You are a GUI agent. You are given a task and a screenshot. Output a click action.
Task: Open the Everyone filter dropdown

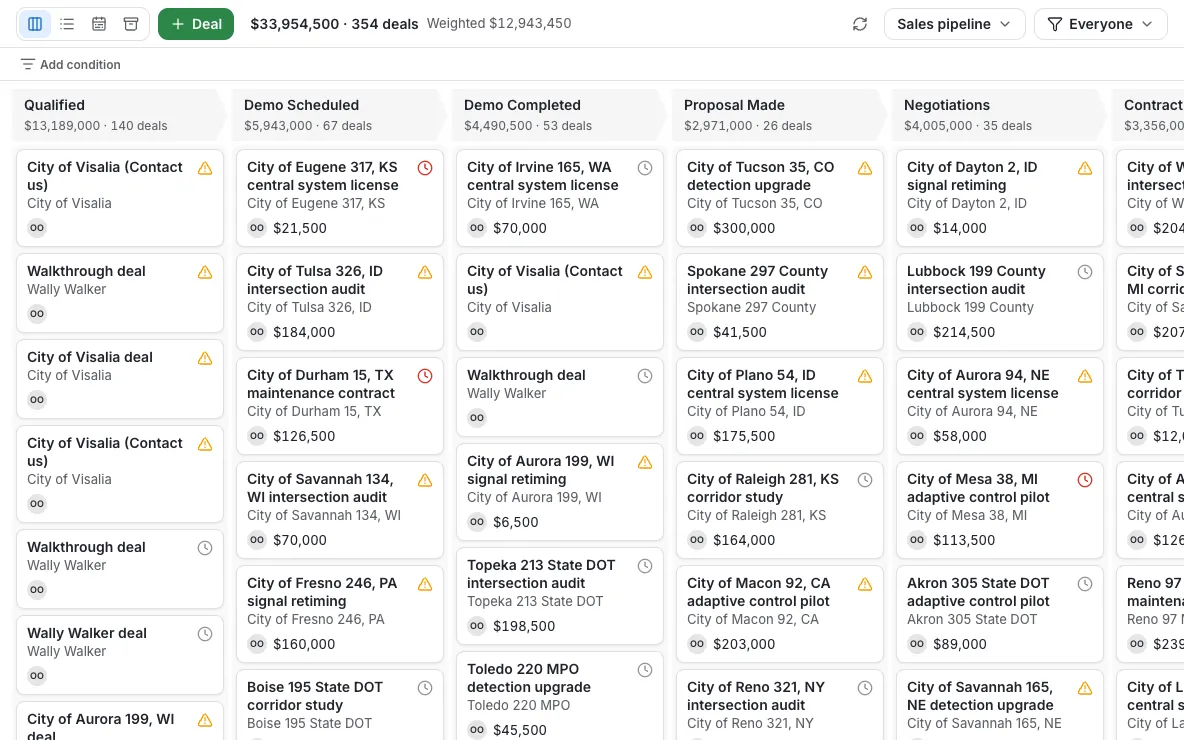(1100, 24)
